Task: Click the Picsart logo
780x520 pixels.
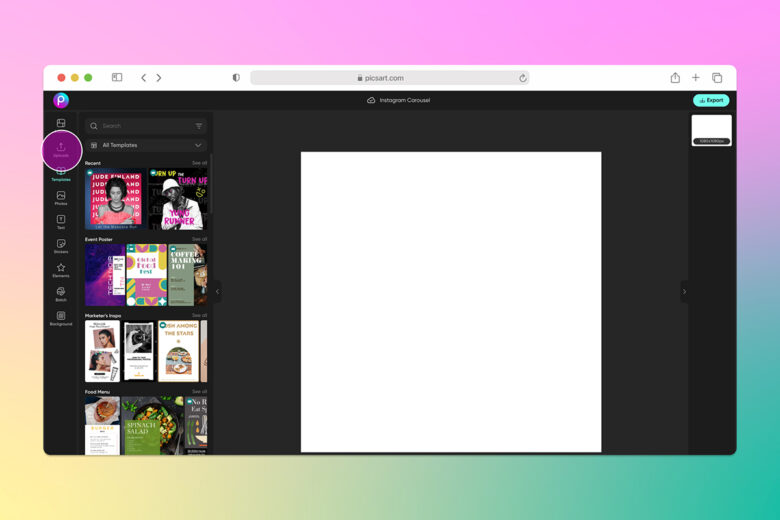Action: click(x=61, y=101)
